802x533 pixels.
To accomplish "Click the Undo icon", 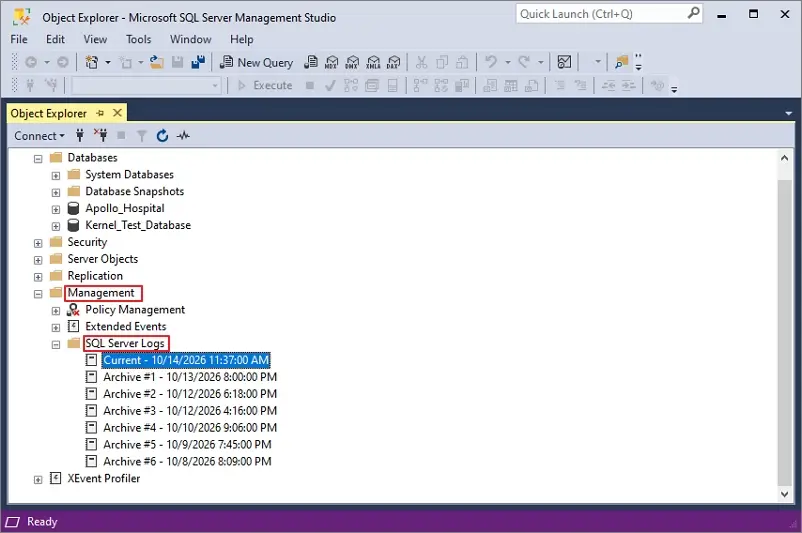I will coord(491,62).
